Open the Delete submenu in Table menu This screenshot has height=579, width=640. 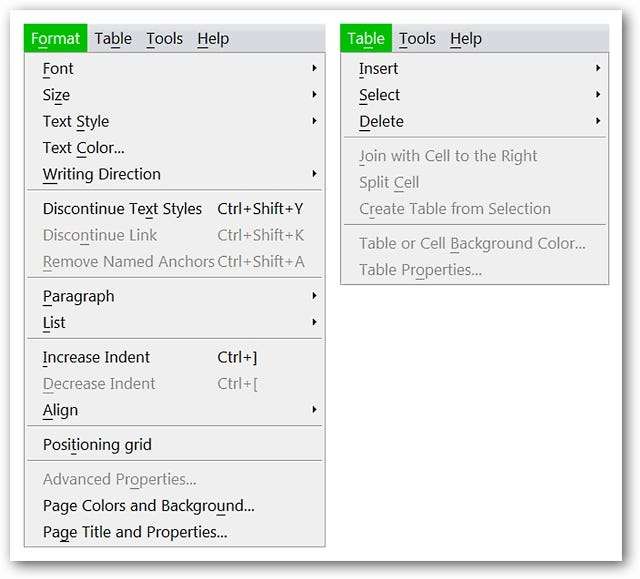[x=381, y=121]
